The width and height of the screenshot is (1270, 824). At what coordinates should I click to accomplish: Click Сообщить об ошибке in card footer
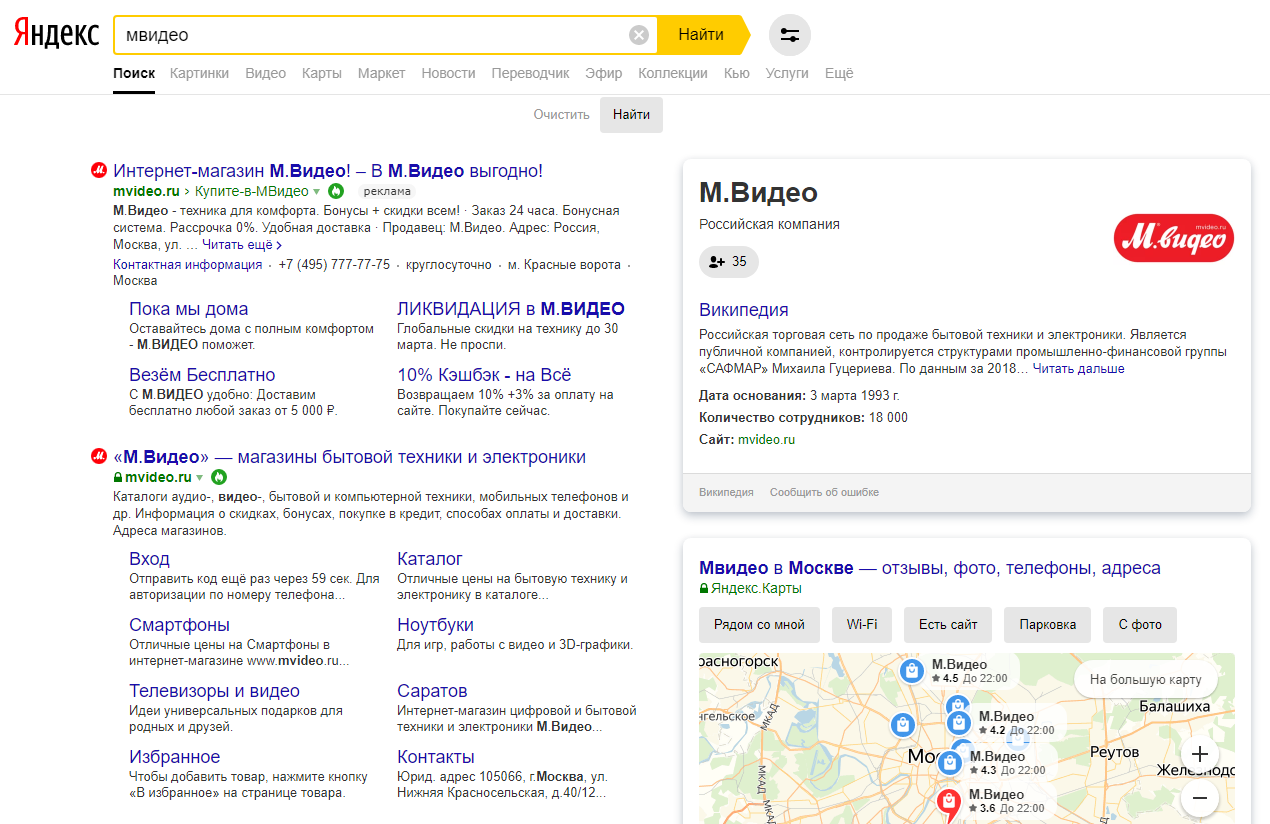[x=824, y=492]
